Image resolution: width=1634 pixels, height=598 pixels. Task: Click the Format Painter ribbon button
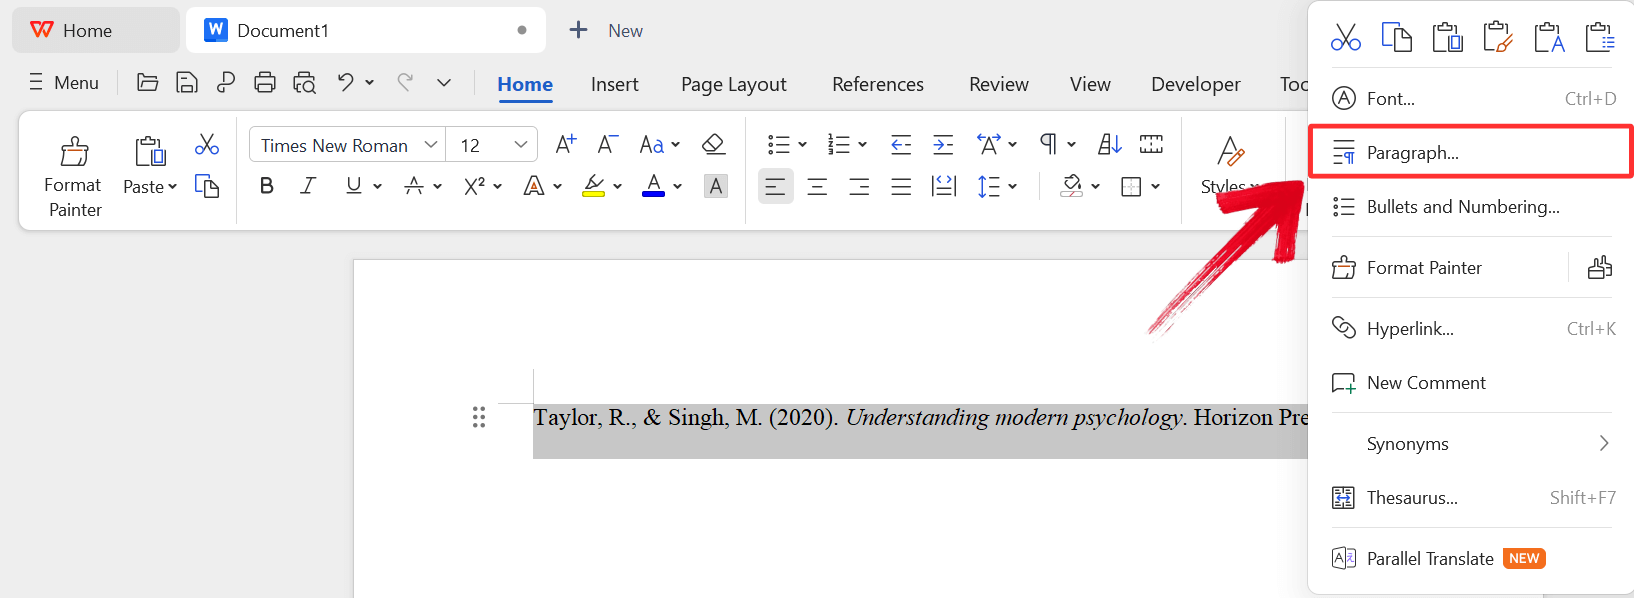pyautogui.click(x=73, y=176)
